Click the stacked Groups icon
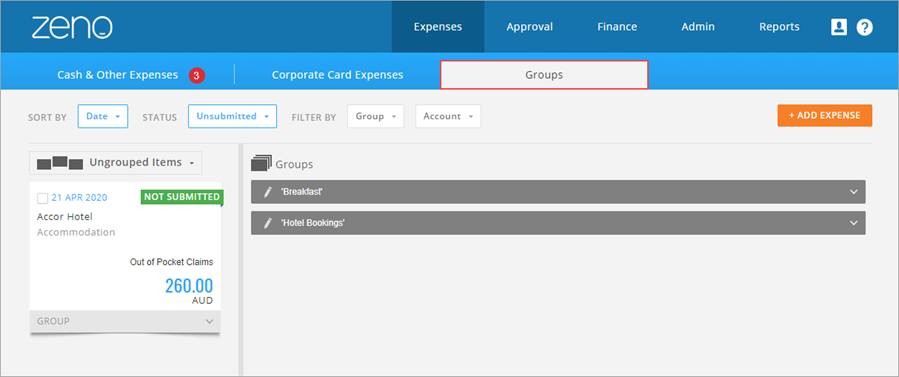Image resolution: width=899 pixels, height=377 pixels. 261,163
